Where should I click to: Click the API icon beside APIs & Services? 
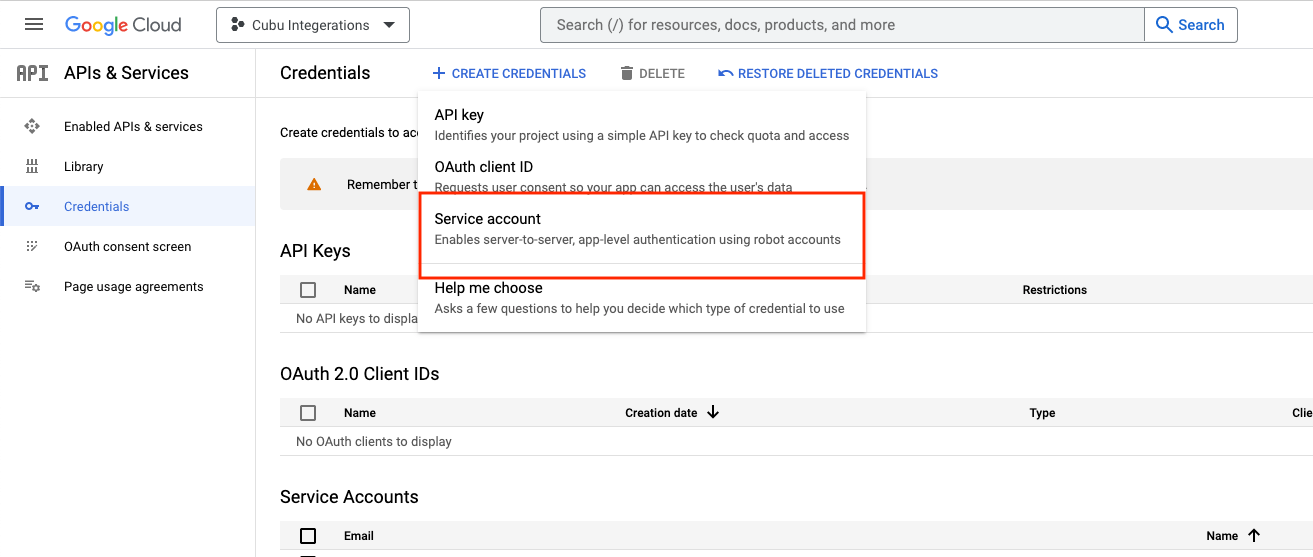pos(32,73)
